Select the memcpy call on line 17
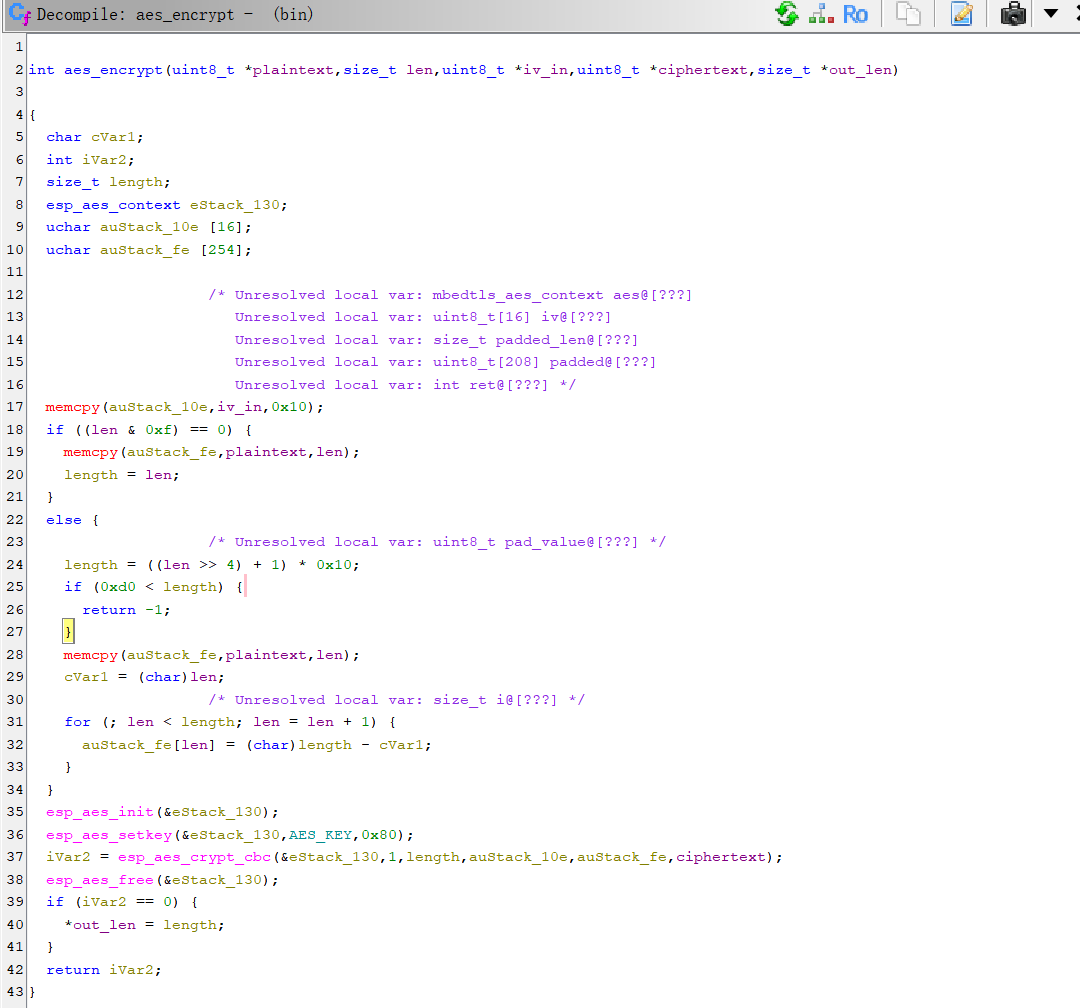Screen dimensions: 1080x1008 click(74, 406)
